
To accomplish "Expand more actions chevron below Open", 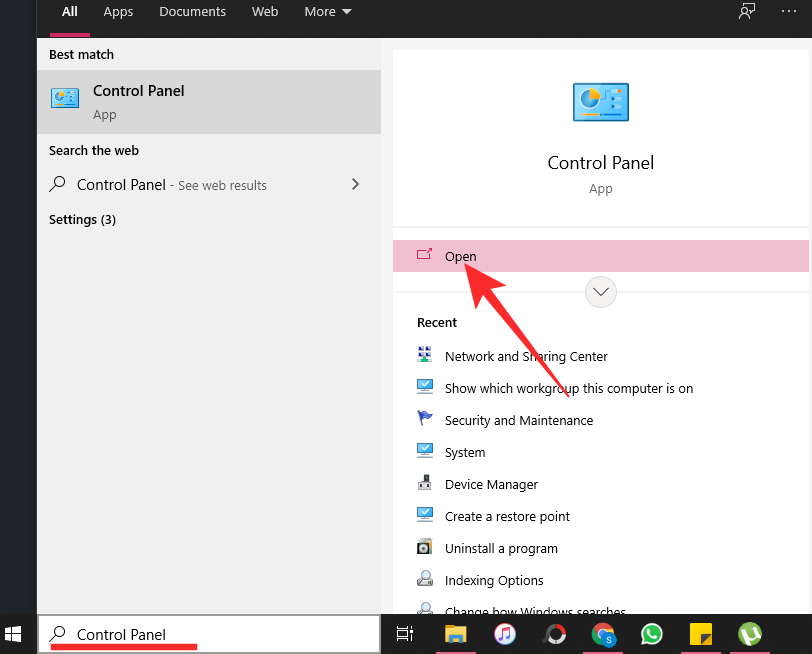I will (x=601, y=292).
